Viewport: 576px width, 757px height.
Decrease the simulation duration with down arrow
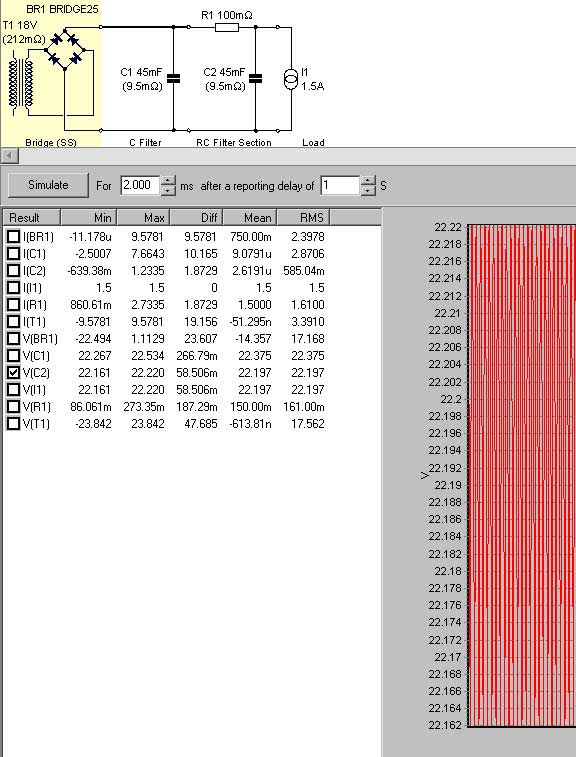168,190
